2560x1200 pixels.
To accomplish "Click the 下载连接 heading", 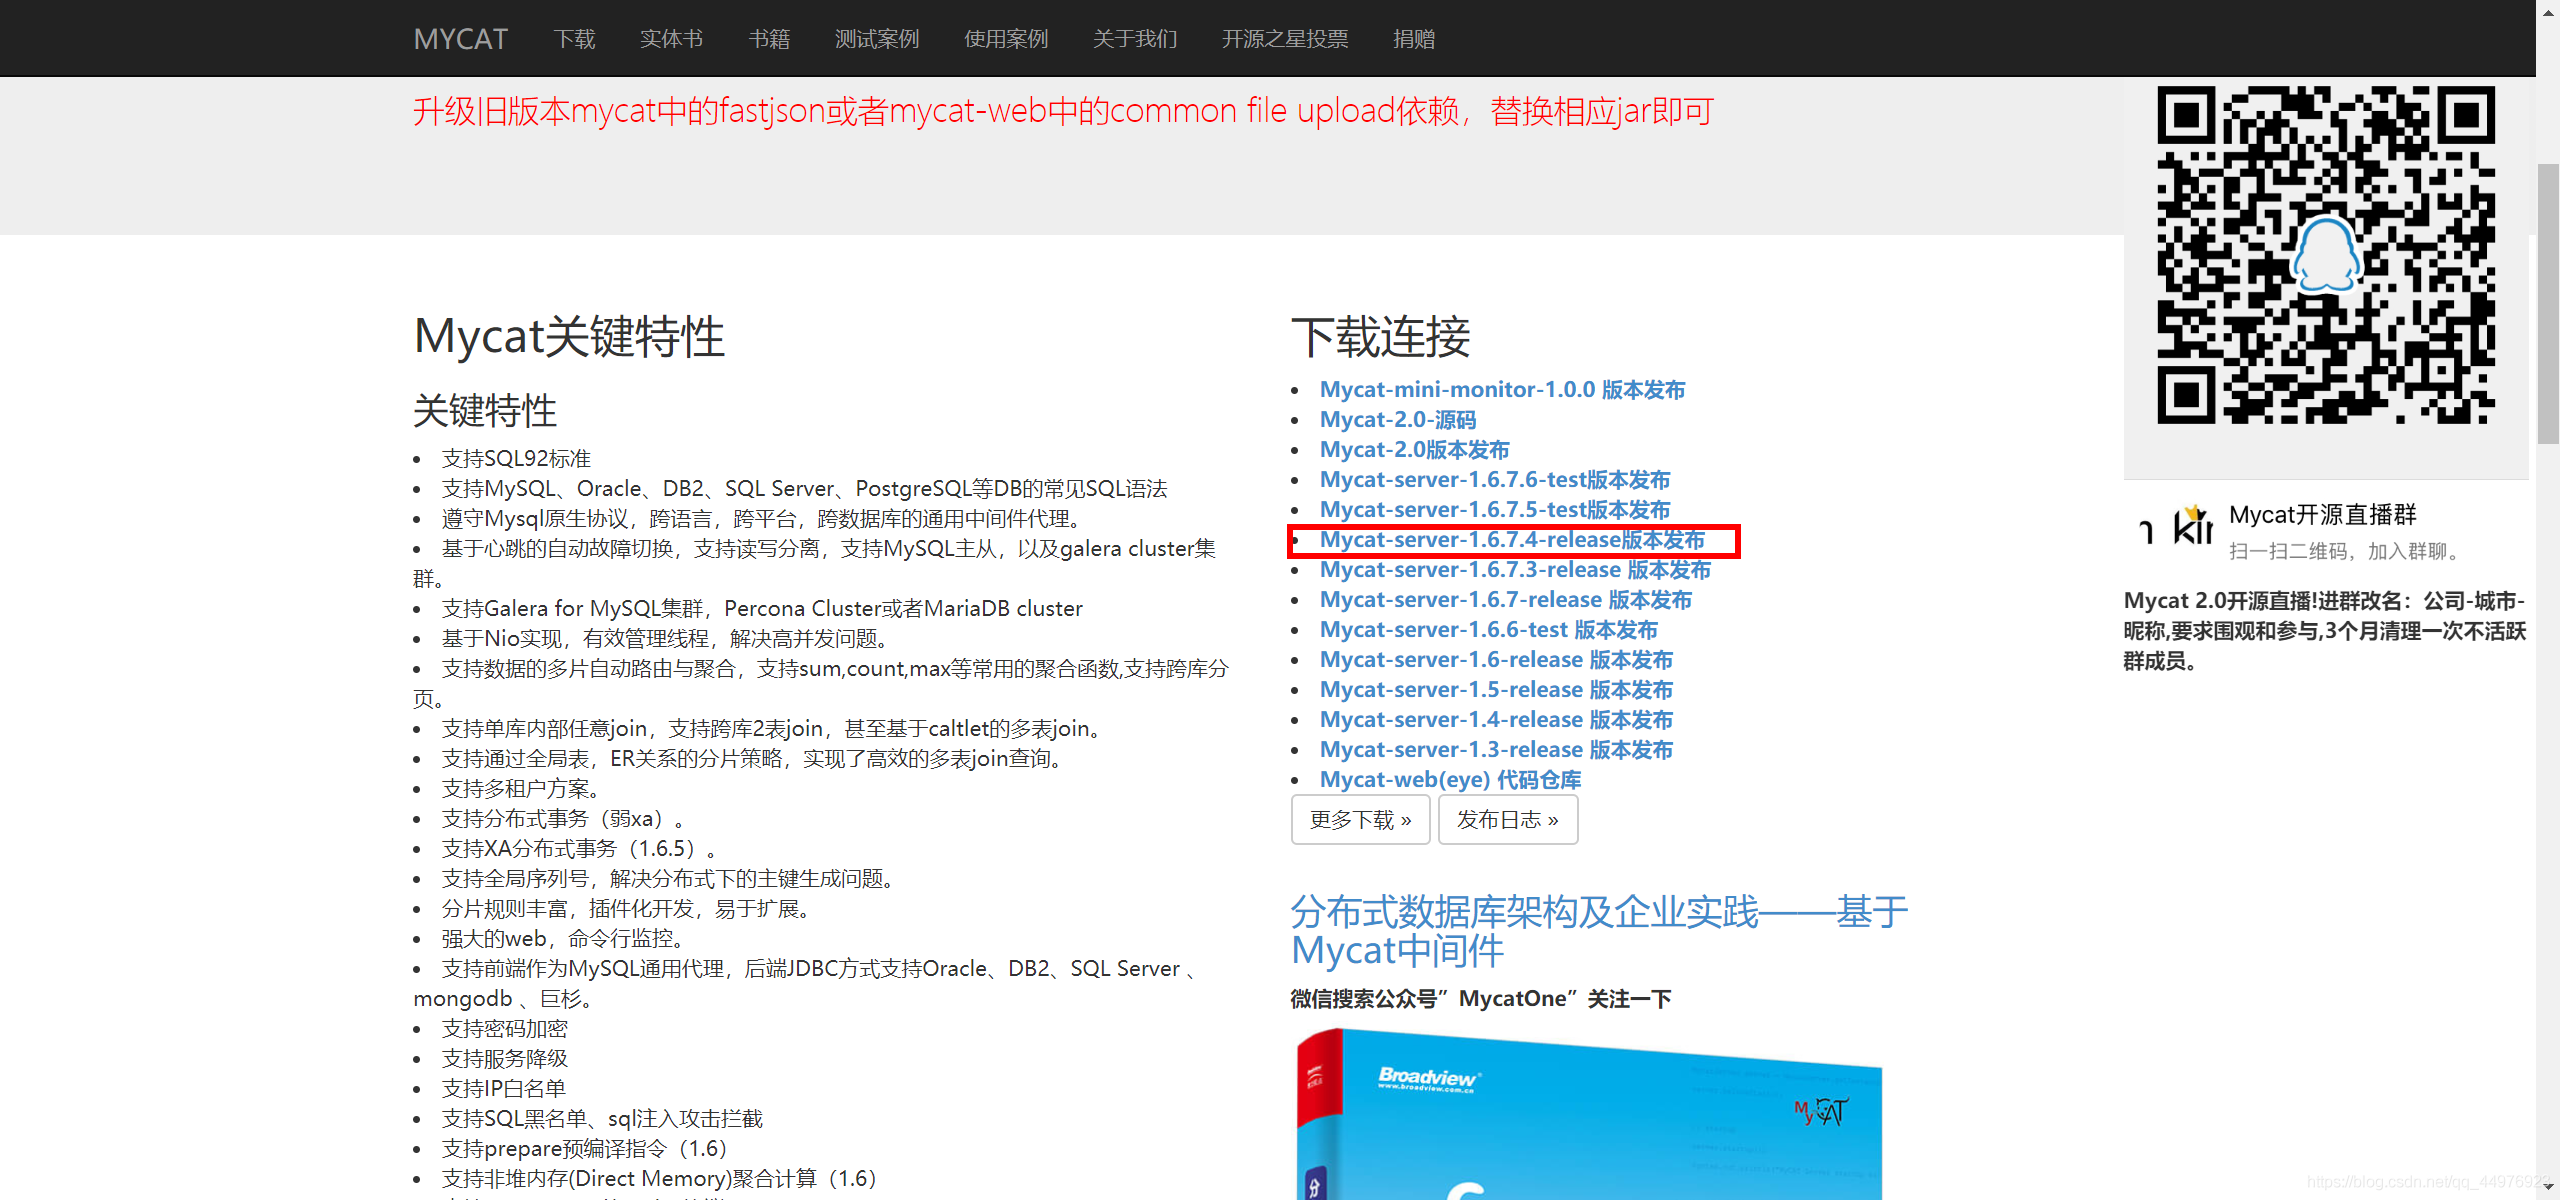I will [1380, 337].
